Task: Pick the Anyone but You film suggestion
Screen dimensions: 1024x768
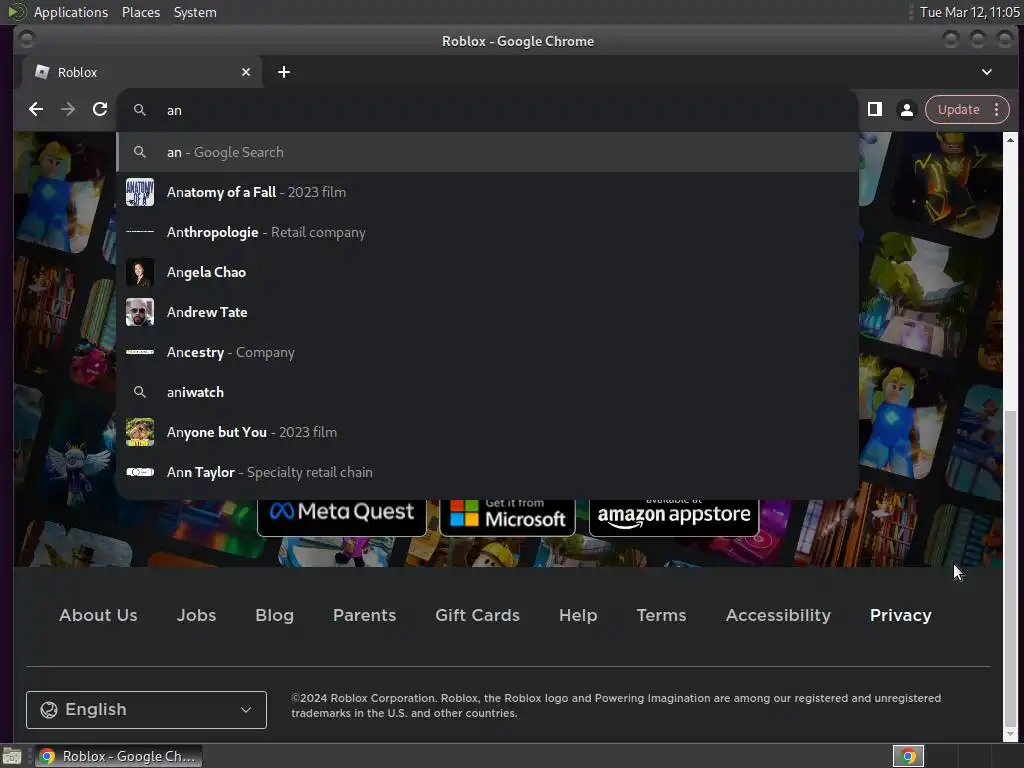Action: [x=487, y=432]
